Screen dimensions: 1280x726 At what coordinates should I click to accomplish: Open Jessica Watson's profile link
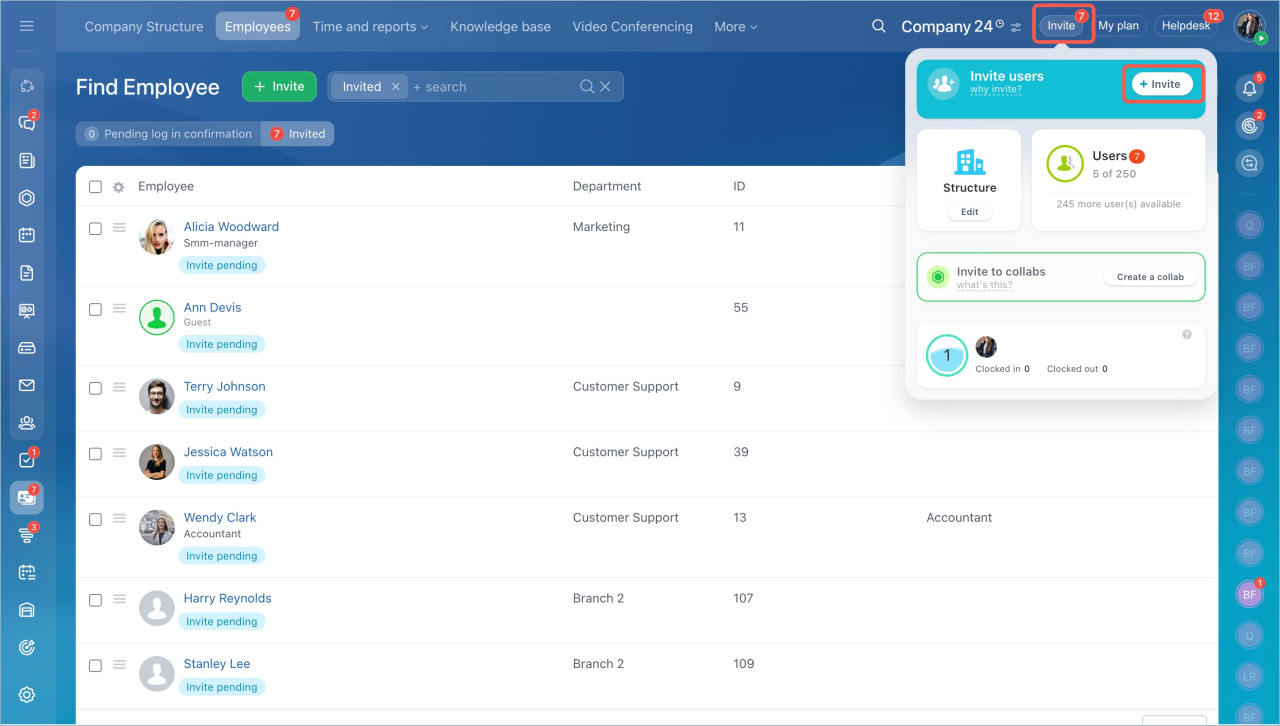coord(228,452)
